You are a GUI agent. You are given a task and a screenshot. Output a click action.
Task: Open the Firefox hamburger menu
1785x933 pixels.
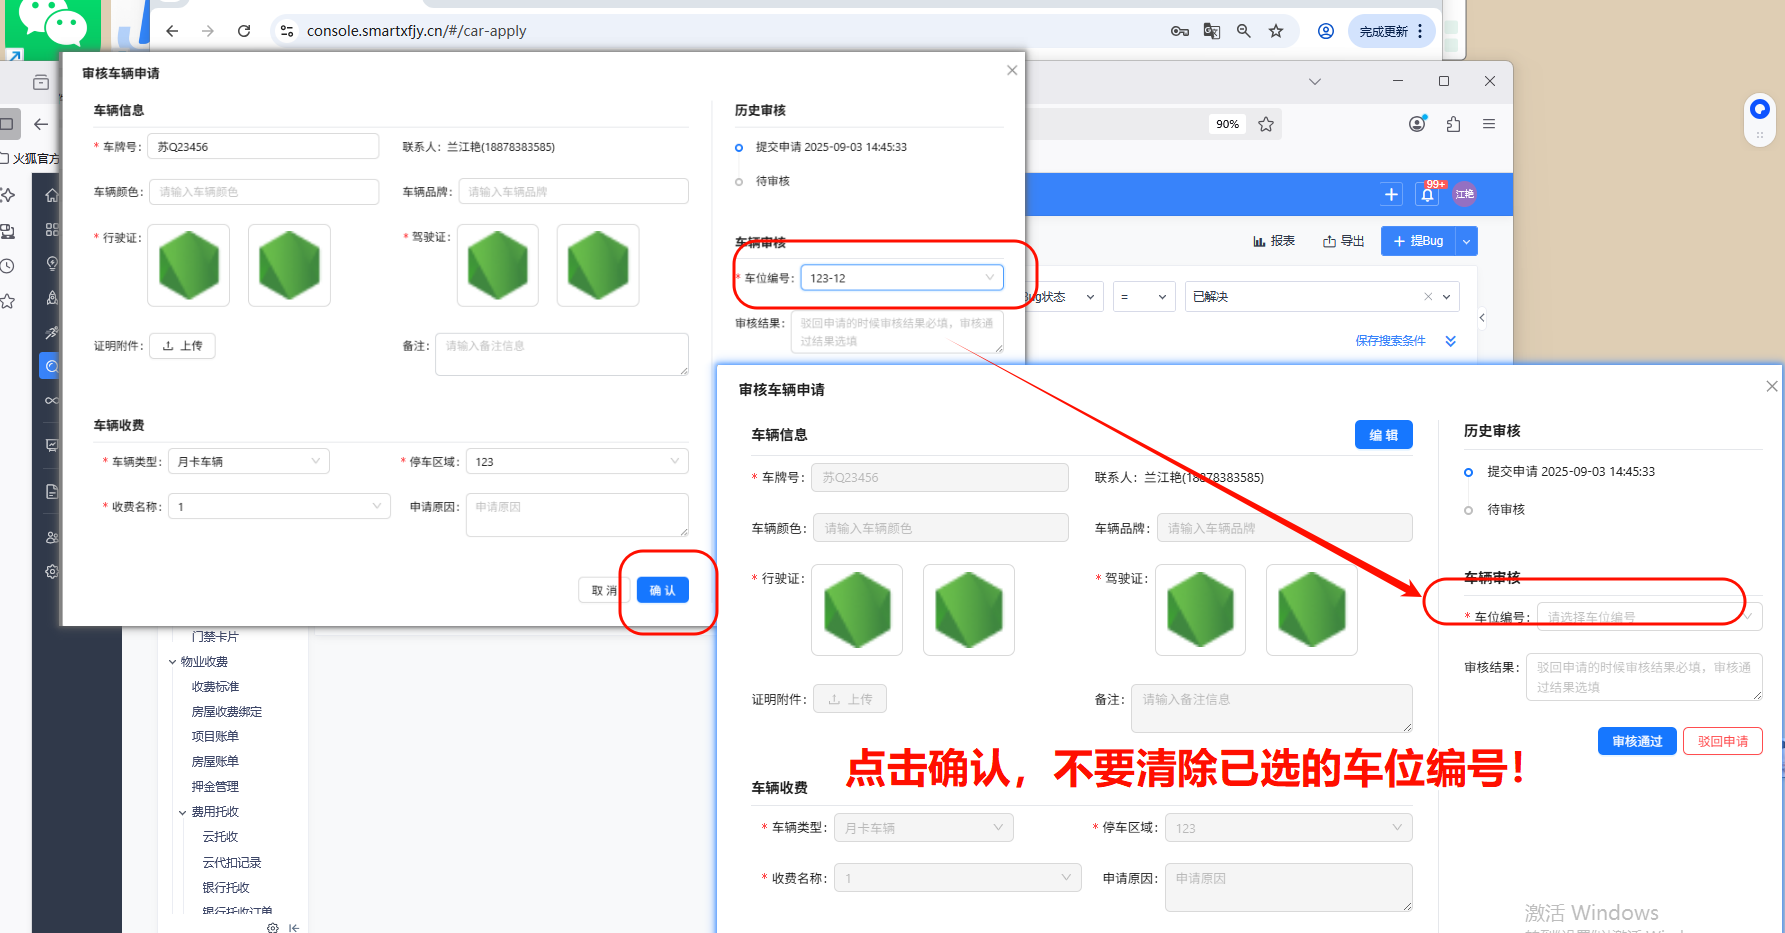[1489, 124]
